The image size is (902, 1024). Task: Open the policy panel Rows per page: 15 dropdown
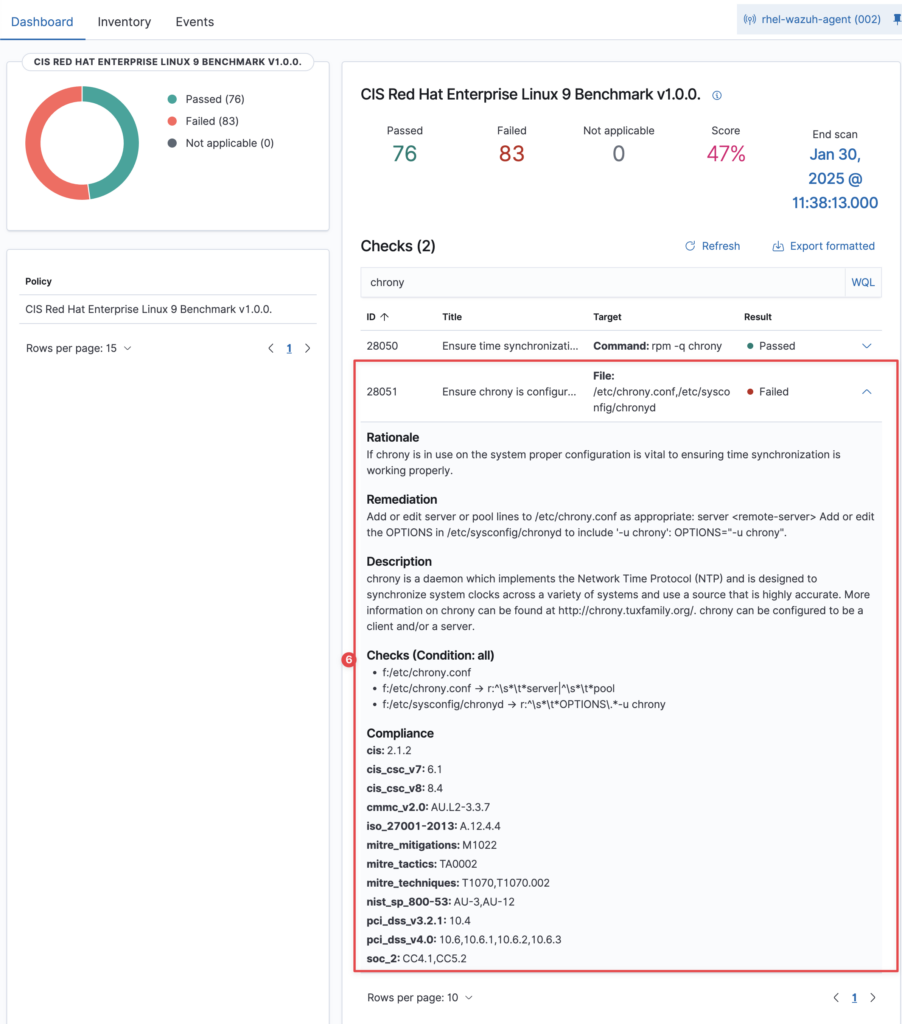(x=78, y=348)
